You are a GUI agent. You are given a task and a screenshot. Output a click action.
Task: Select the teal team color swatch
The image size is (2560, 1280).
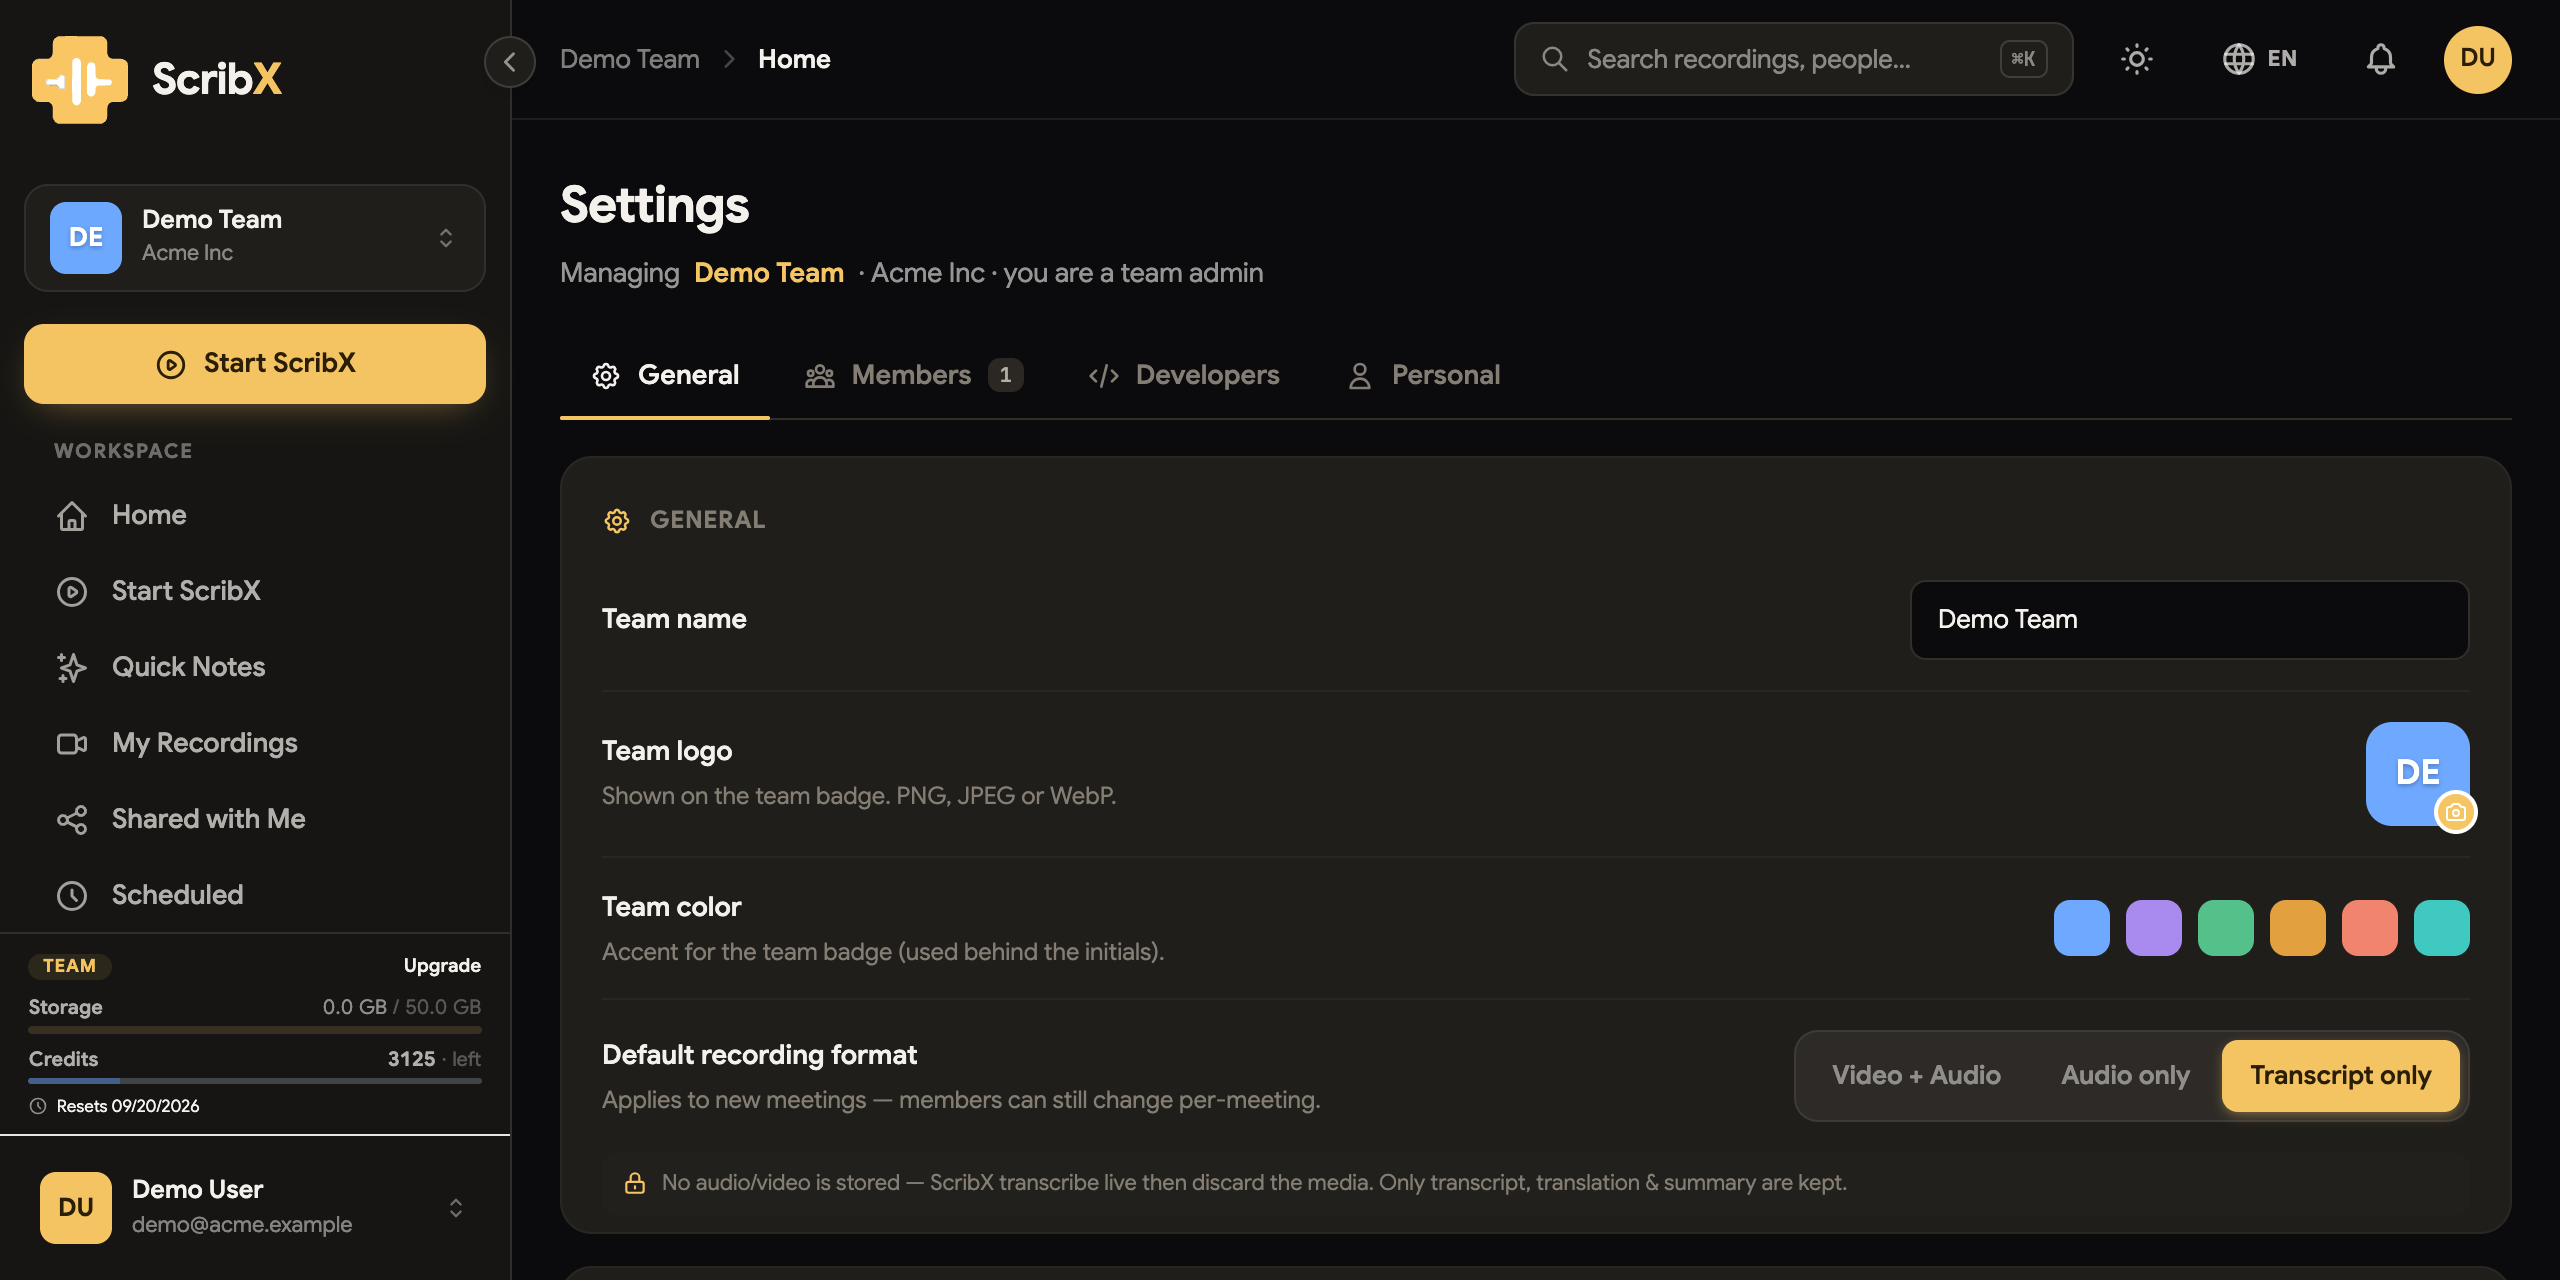[x=2442, y=928]
